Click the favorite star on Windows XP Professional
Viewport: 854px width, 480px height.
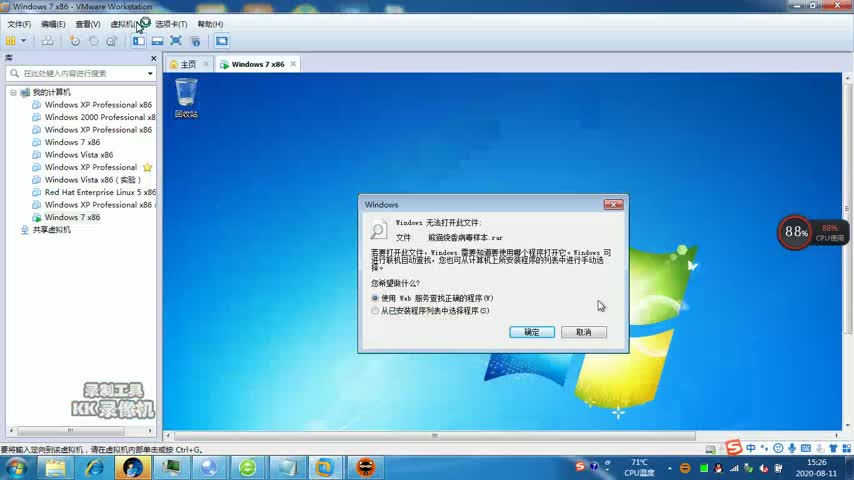[148, 167]
